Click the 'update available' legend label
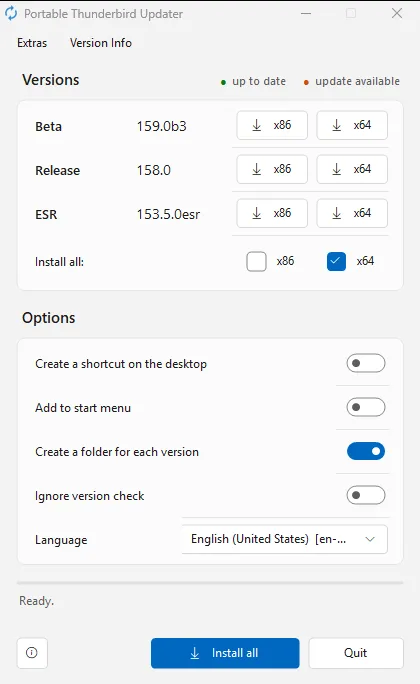The image size is (420, 684). coord(357,82)
